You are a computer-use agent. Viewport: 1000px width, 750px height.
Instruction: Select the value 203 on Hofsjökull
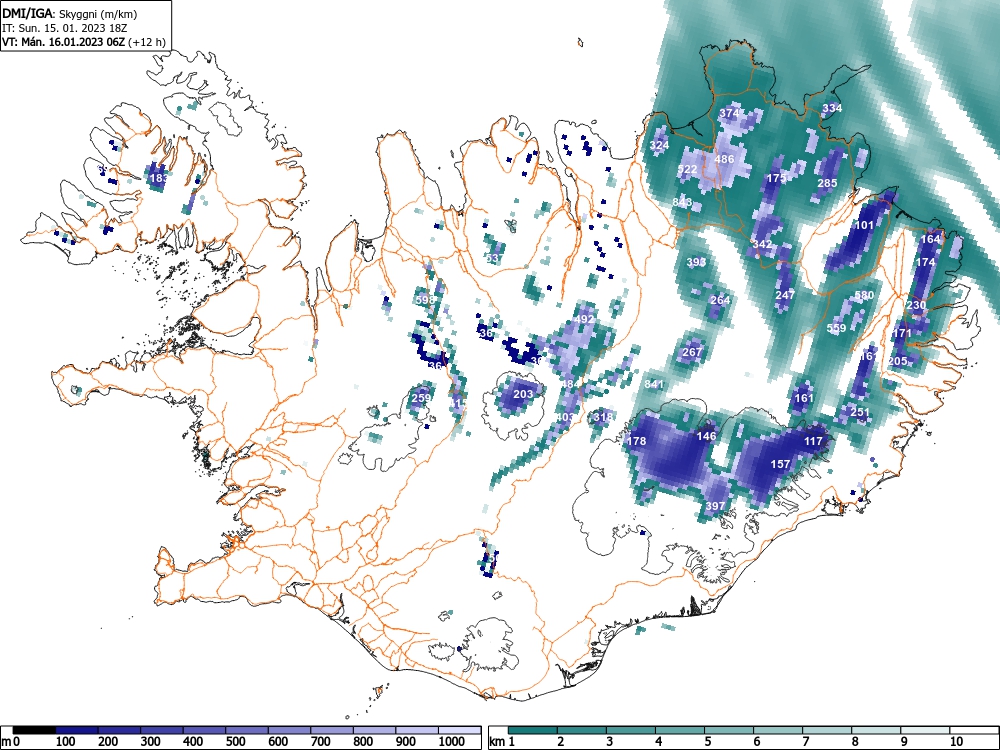click(x=523, y=394)
